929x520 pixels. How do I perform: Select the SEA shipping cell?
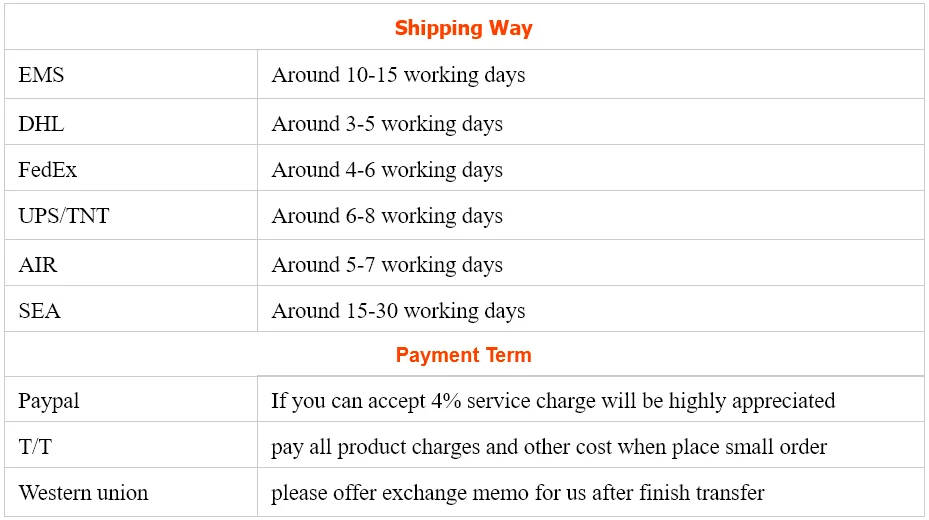(40, 311)
